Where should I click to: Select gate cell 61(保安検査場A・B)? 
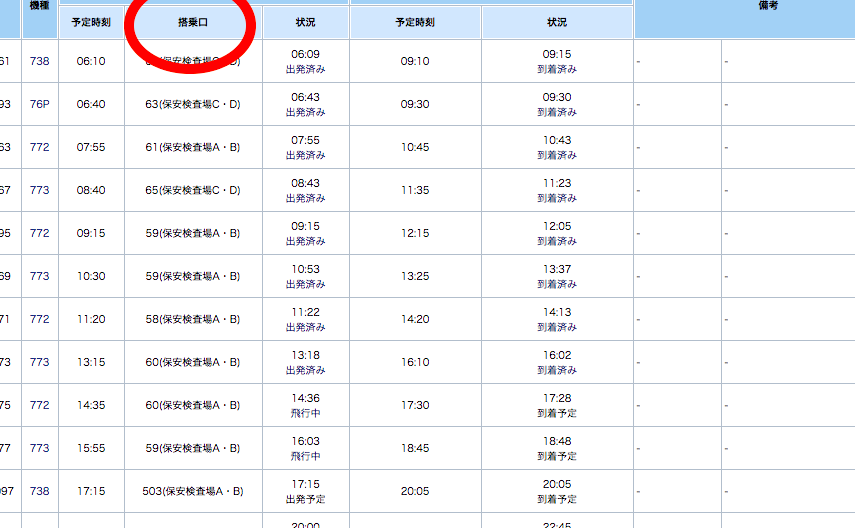coord(193,147)
